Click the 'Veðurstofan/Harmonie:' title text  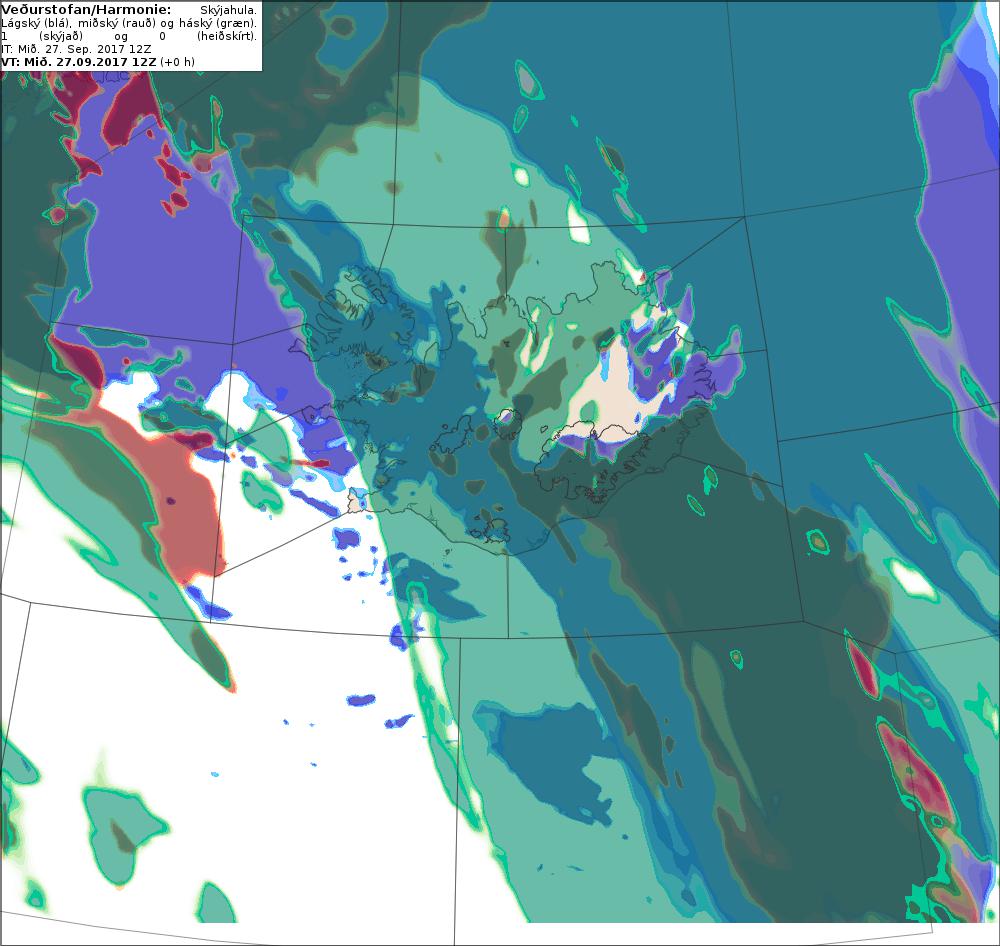(x=86, y=10)
